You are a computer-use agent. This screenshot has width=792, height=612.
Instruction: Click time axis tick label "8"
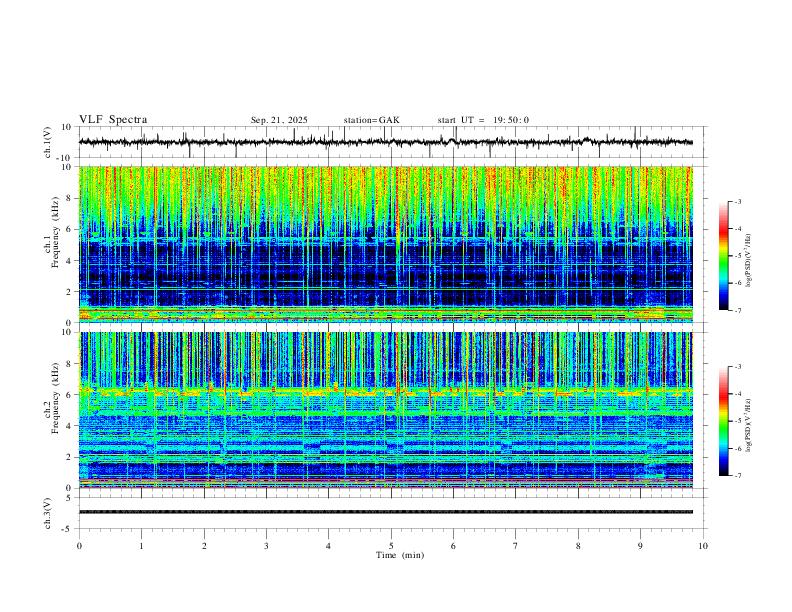[578, 546]
